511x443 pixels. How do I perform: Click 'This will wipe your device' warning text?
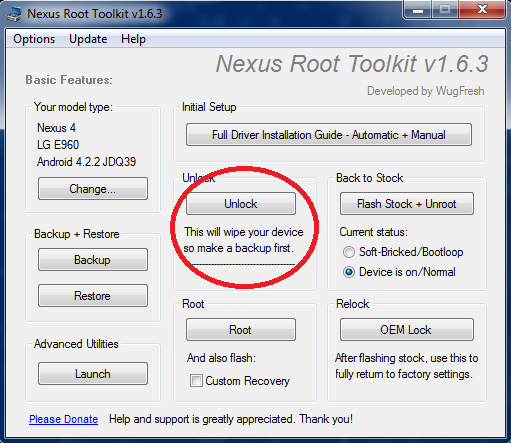point(244,232)
